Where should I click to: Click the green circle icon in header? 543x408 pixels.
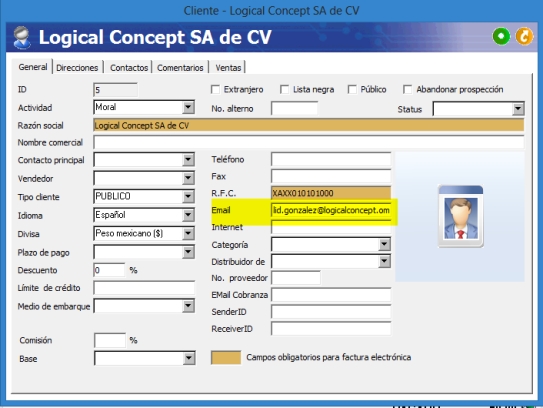click(x=501, y=36)
